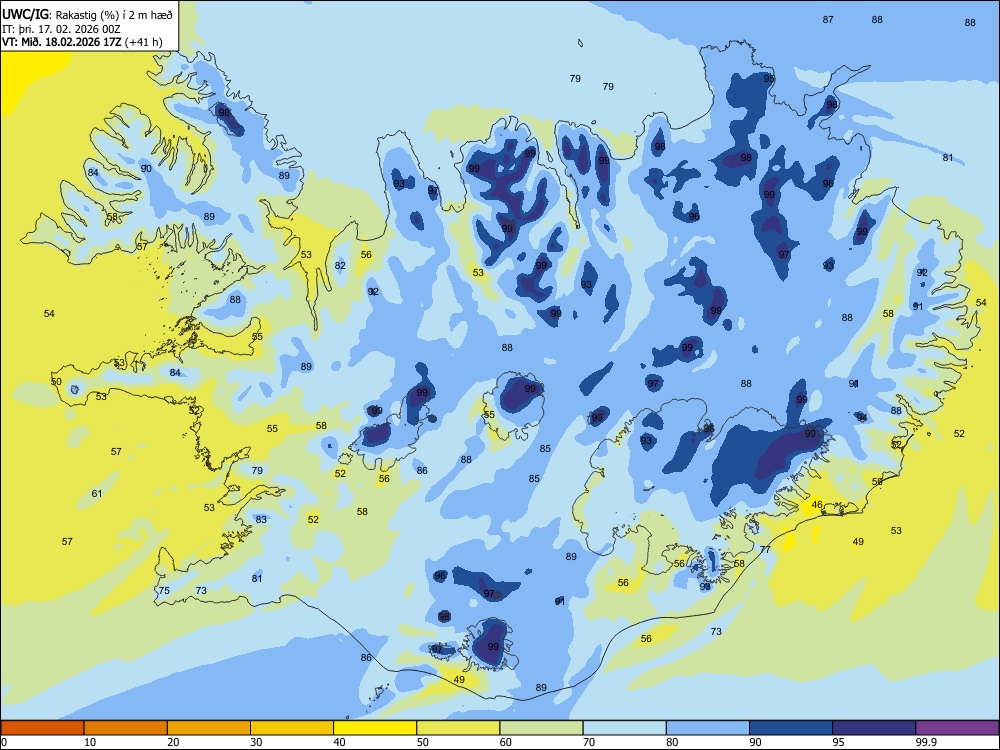Click the 50–60 pale yellow legend swatch
The image size is (1000, 750).
(458, 728)
